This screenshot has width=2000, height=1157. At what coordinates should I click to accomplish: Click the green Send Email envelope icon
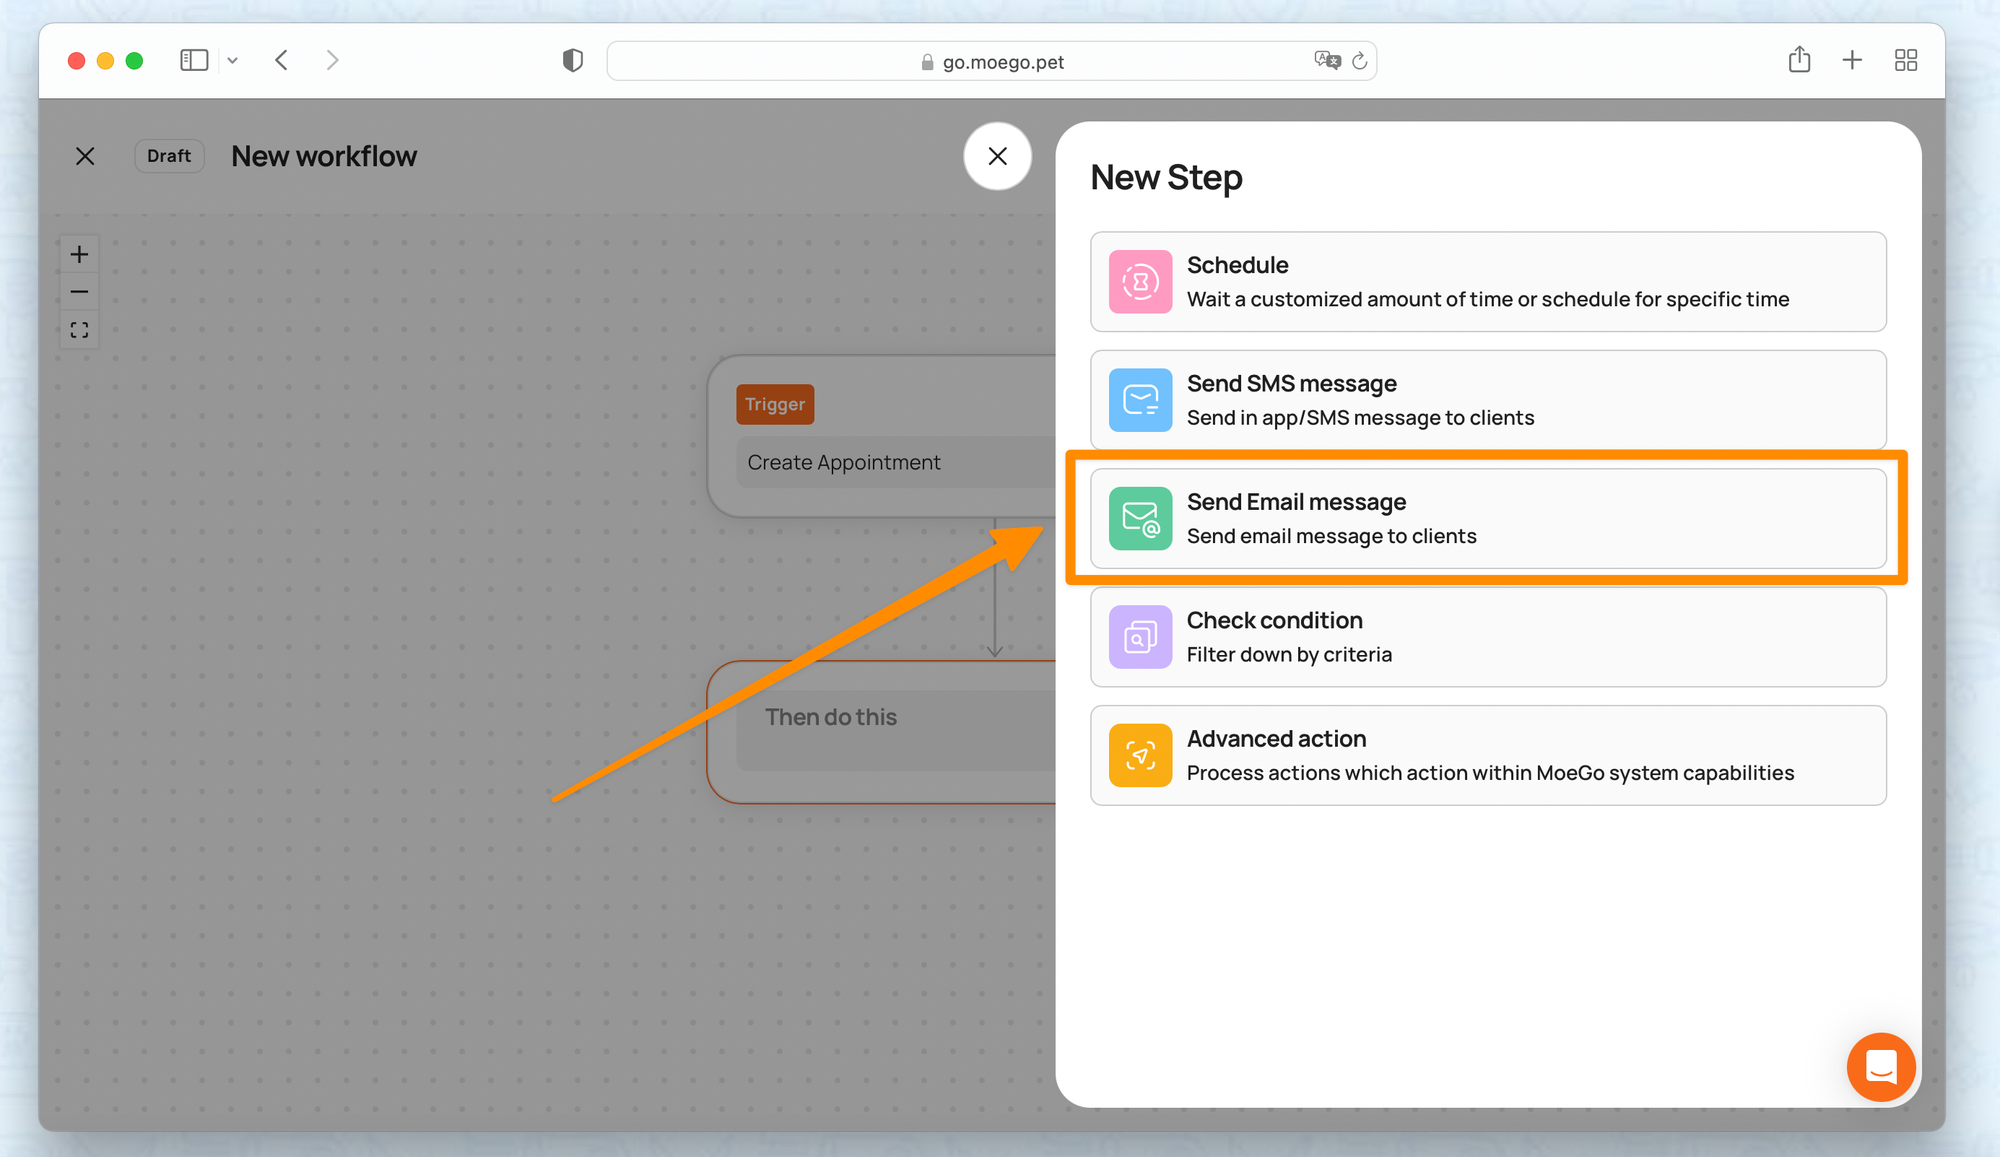1140,518
